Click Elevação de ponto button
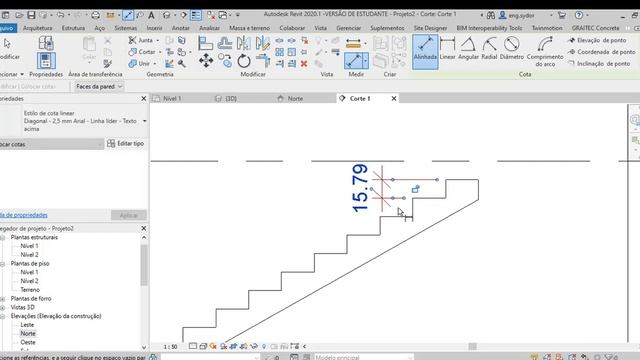Image resolution: width=640 pixels, height=360 pixels. click(597, 40)
